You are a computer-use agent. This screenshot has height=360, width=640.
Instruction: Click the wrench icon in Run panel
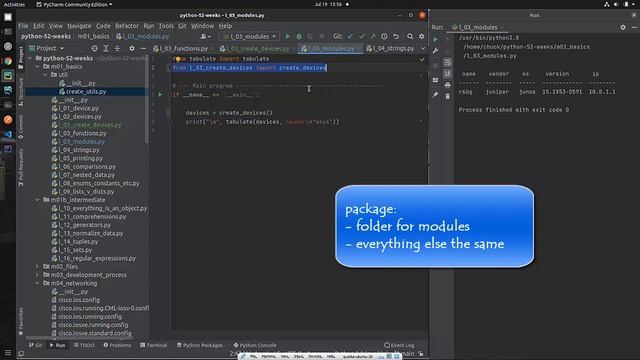(436, 51)
